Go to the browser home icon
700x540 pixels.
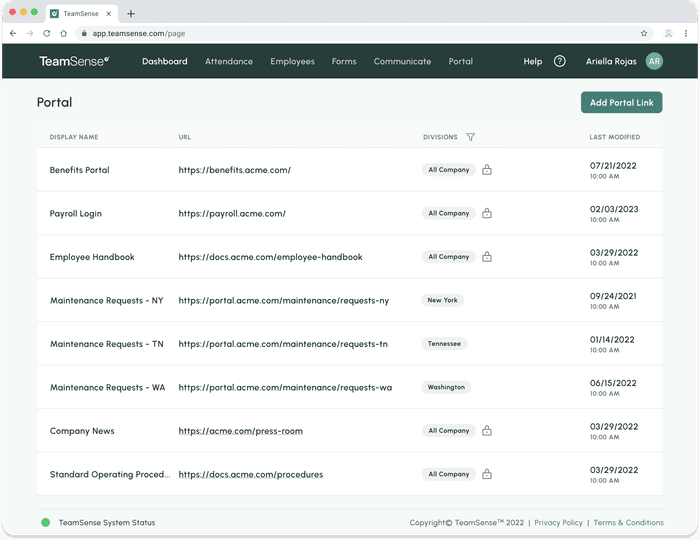pyautogui.click(x=63, y=33)
